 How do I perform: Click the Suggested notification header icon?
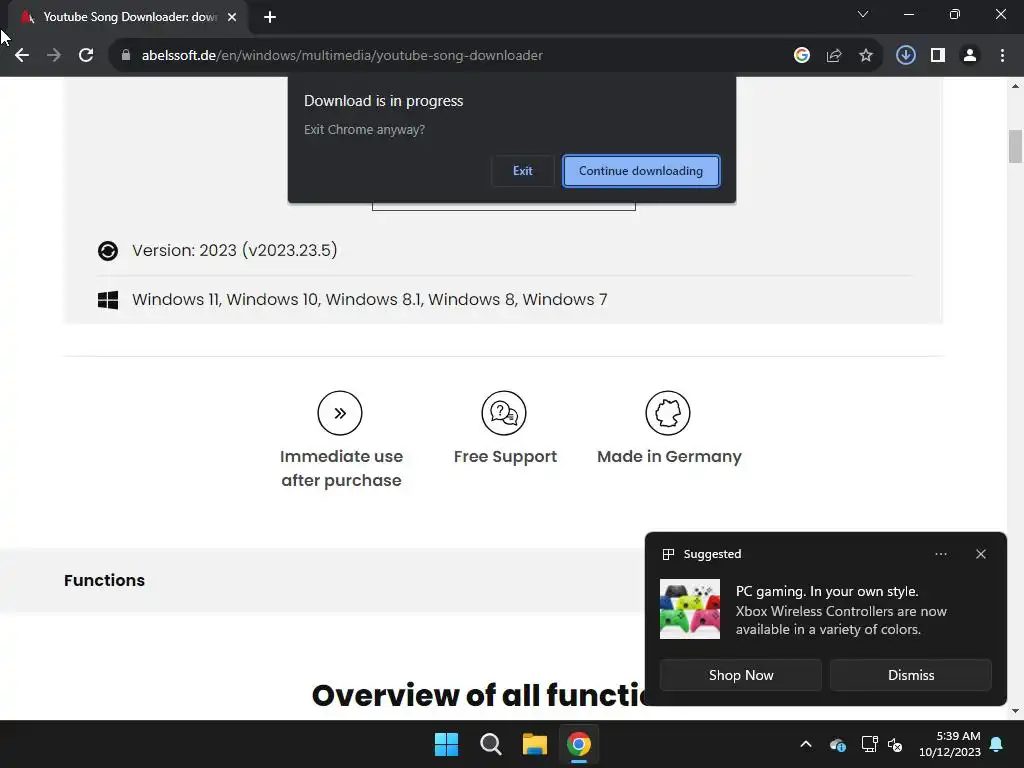(x=668, y=554)
